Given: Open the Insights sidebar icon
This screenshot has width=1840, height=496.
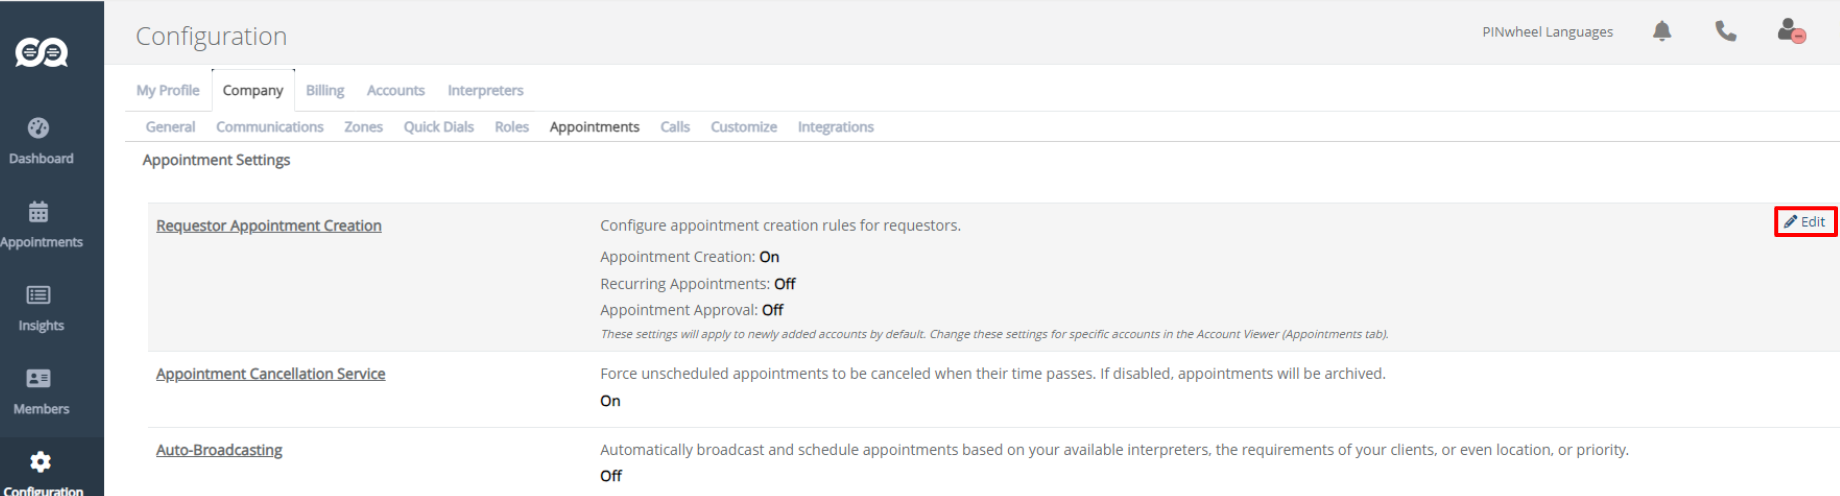Looking at the screenshot, I should (38, 295).
